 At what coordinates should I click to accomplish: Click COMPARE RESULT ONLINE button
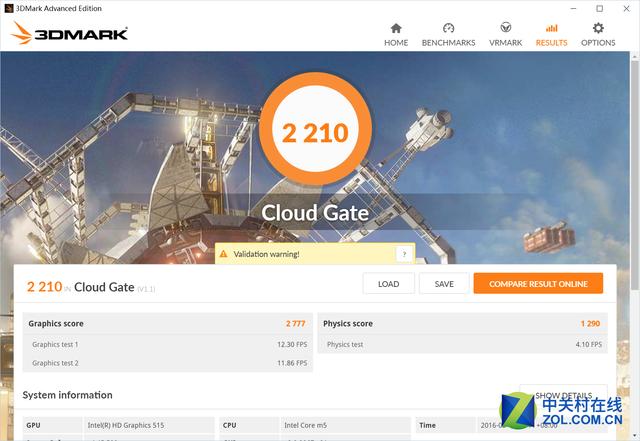(x=538, y=283)
